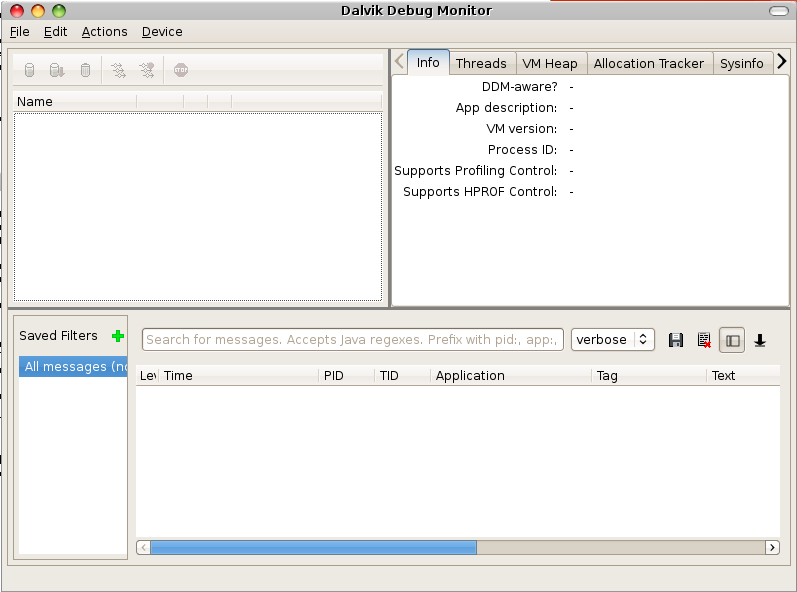Click the title bar pill button
Image resolution: width=797 pixels, height=592 pixels.
pos(779,11)
